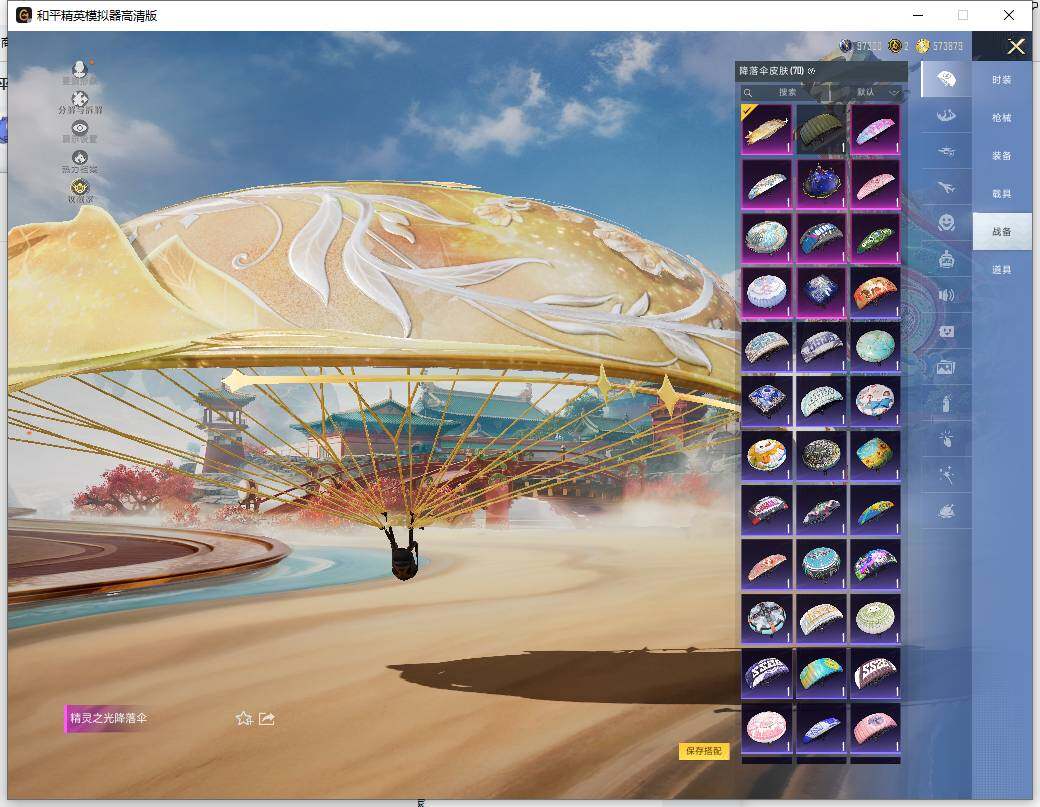Screen dimensions: 1040x807
Task: Select the parachute skin category icon
Action: point(946,79)
